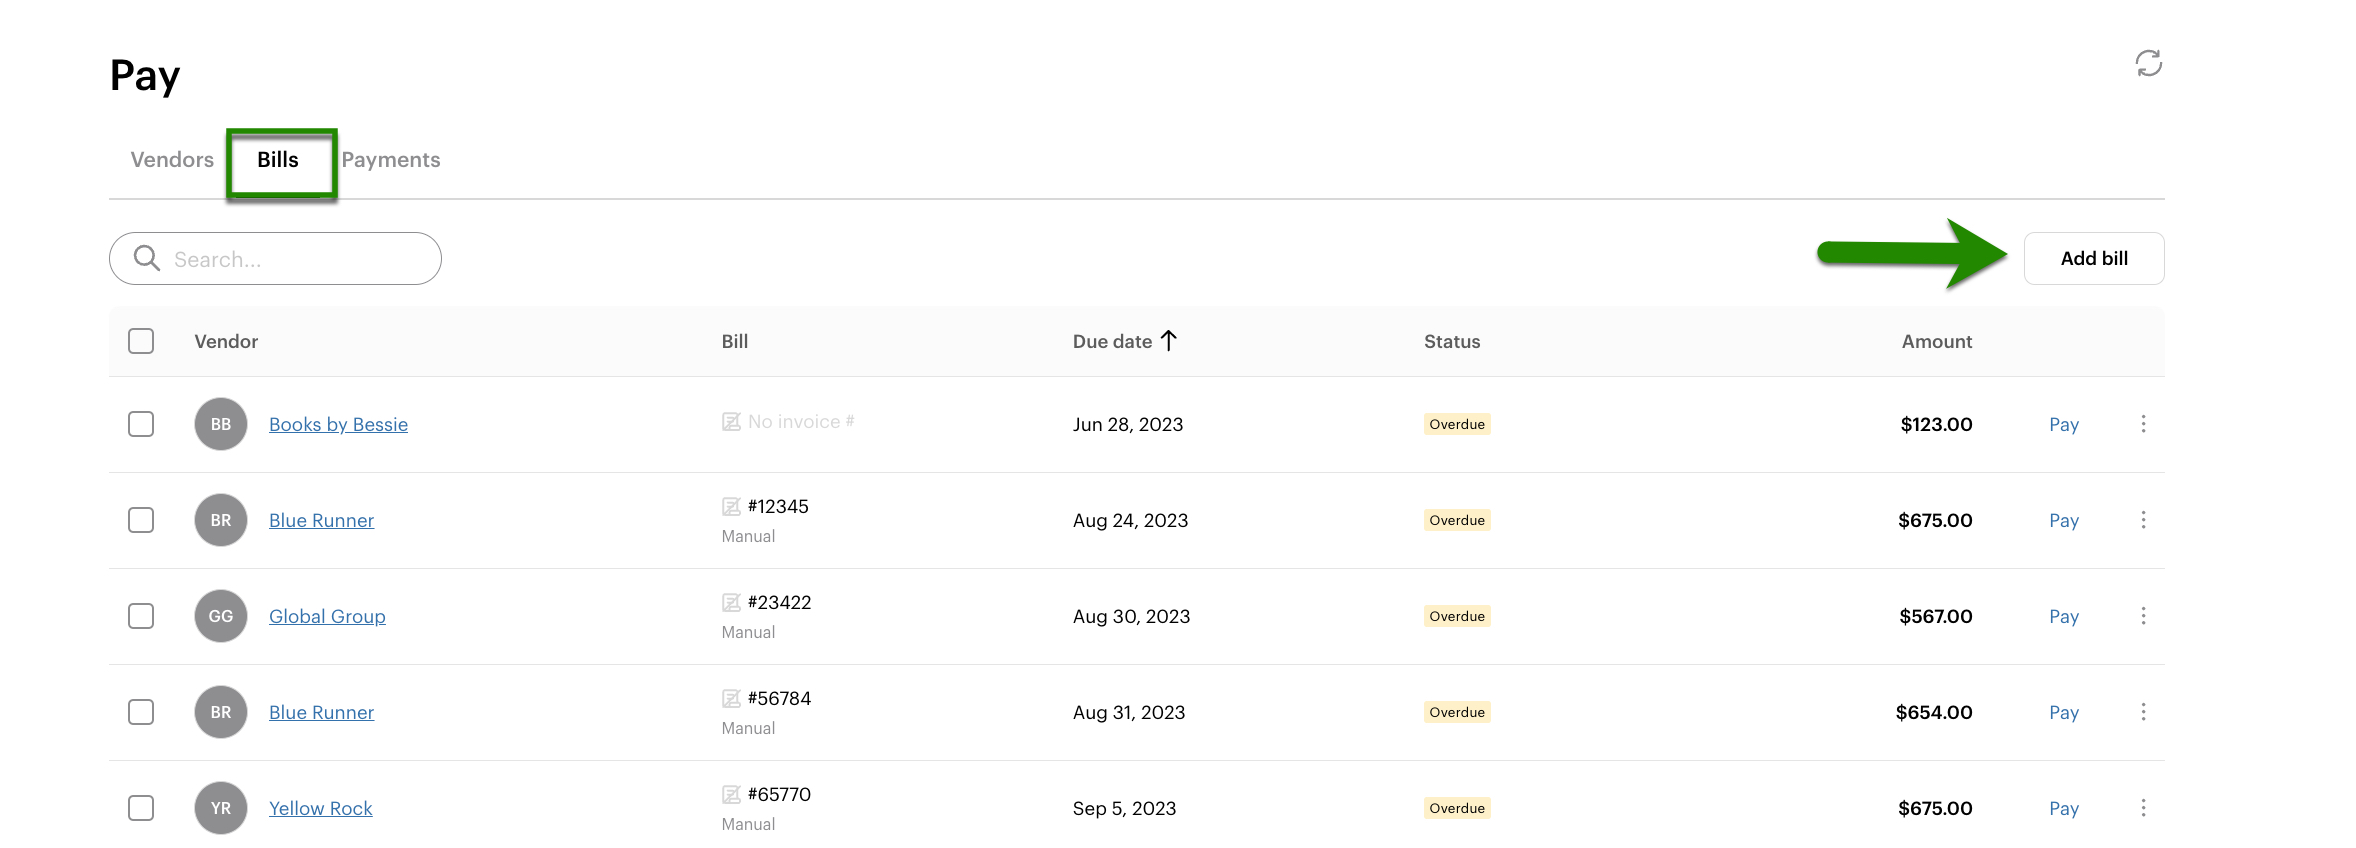Check the Books by Bessie row checkbox
2356x848 pixels.
pos(141,424)
